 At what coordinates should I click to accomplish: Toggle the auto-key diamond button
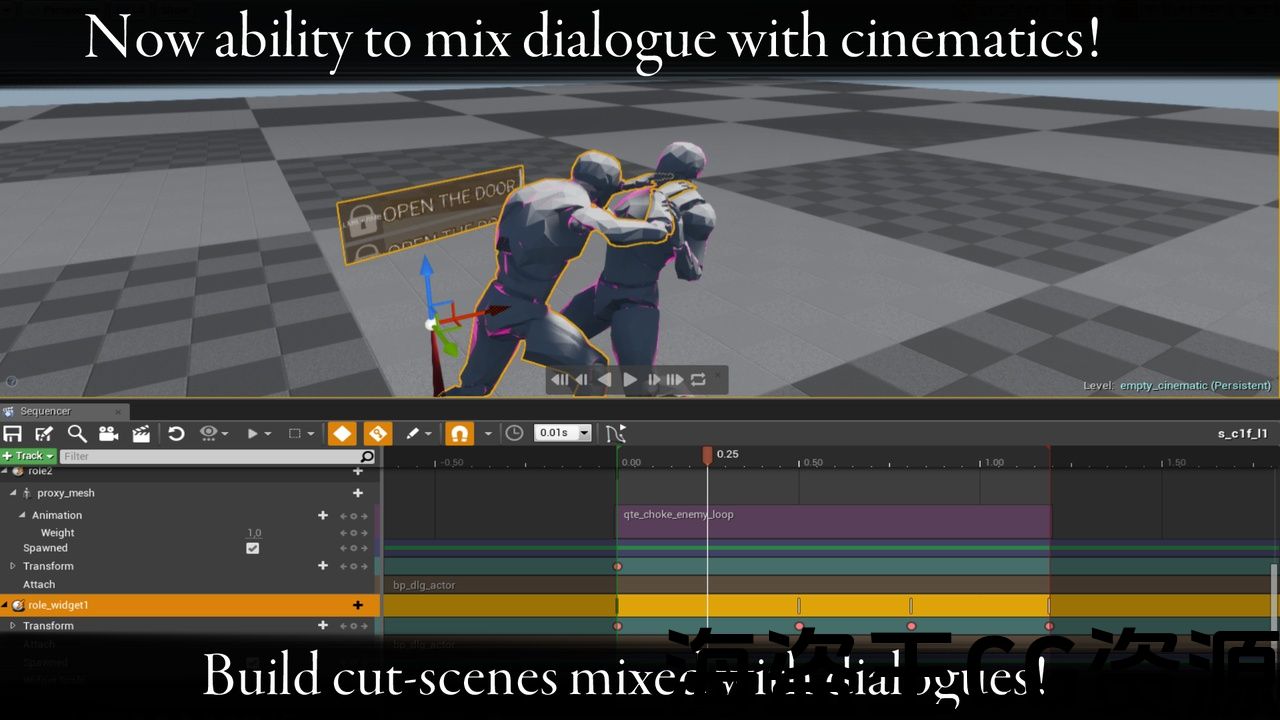(342, 433)
